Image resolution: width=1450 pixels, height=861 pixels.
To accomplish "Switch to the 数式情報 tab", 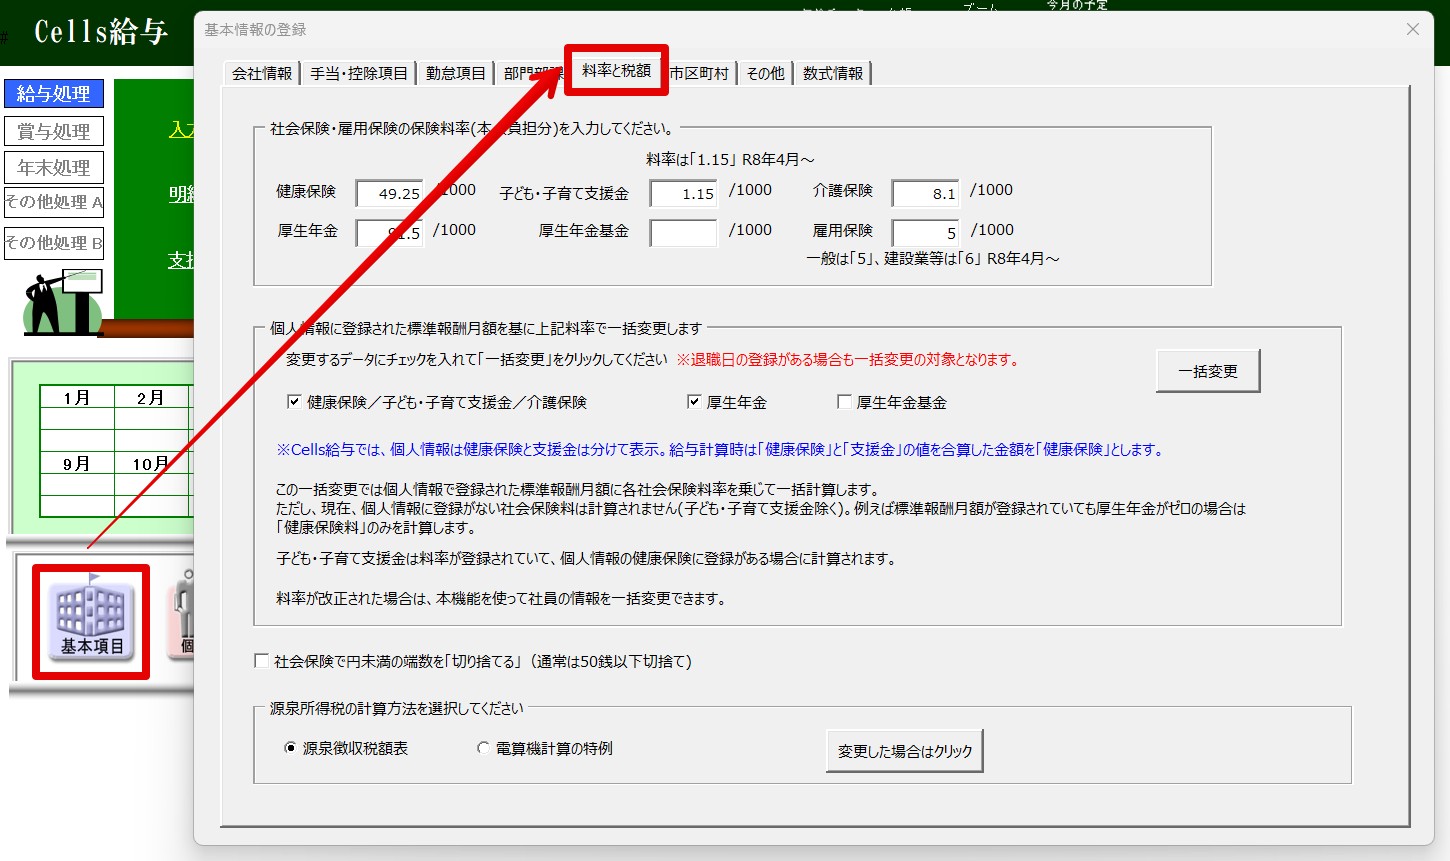I will tap(832, 73).
